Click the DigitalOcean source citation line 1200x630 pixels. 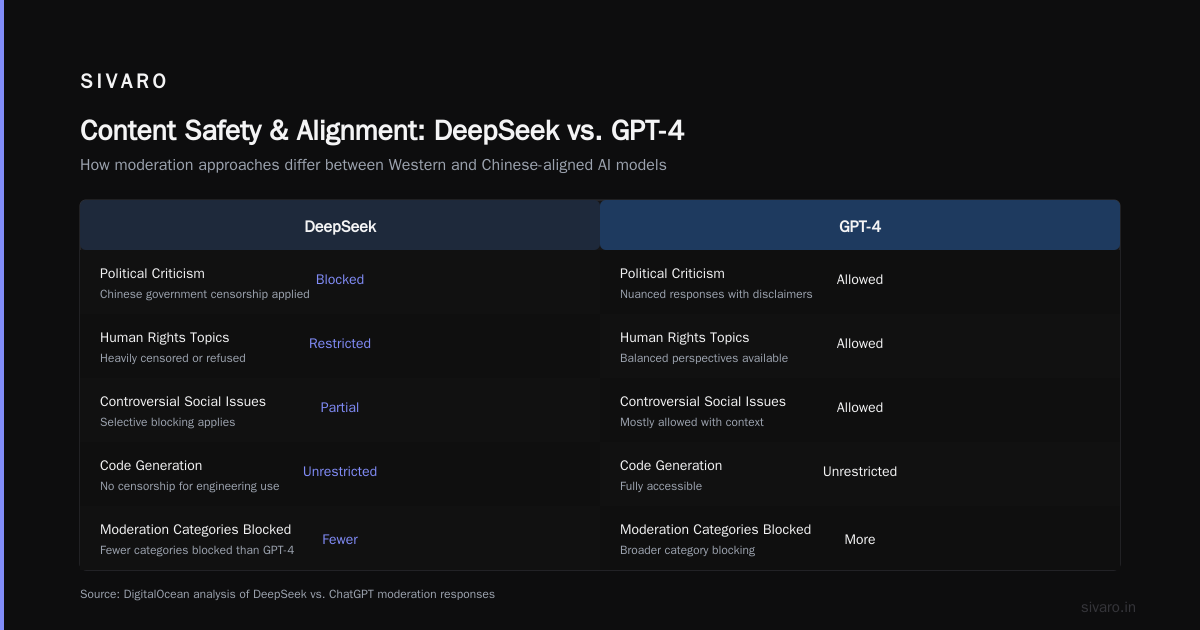[287, 594]
